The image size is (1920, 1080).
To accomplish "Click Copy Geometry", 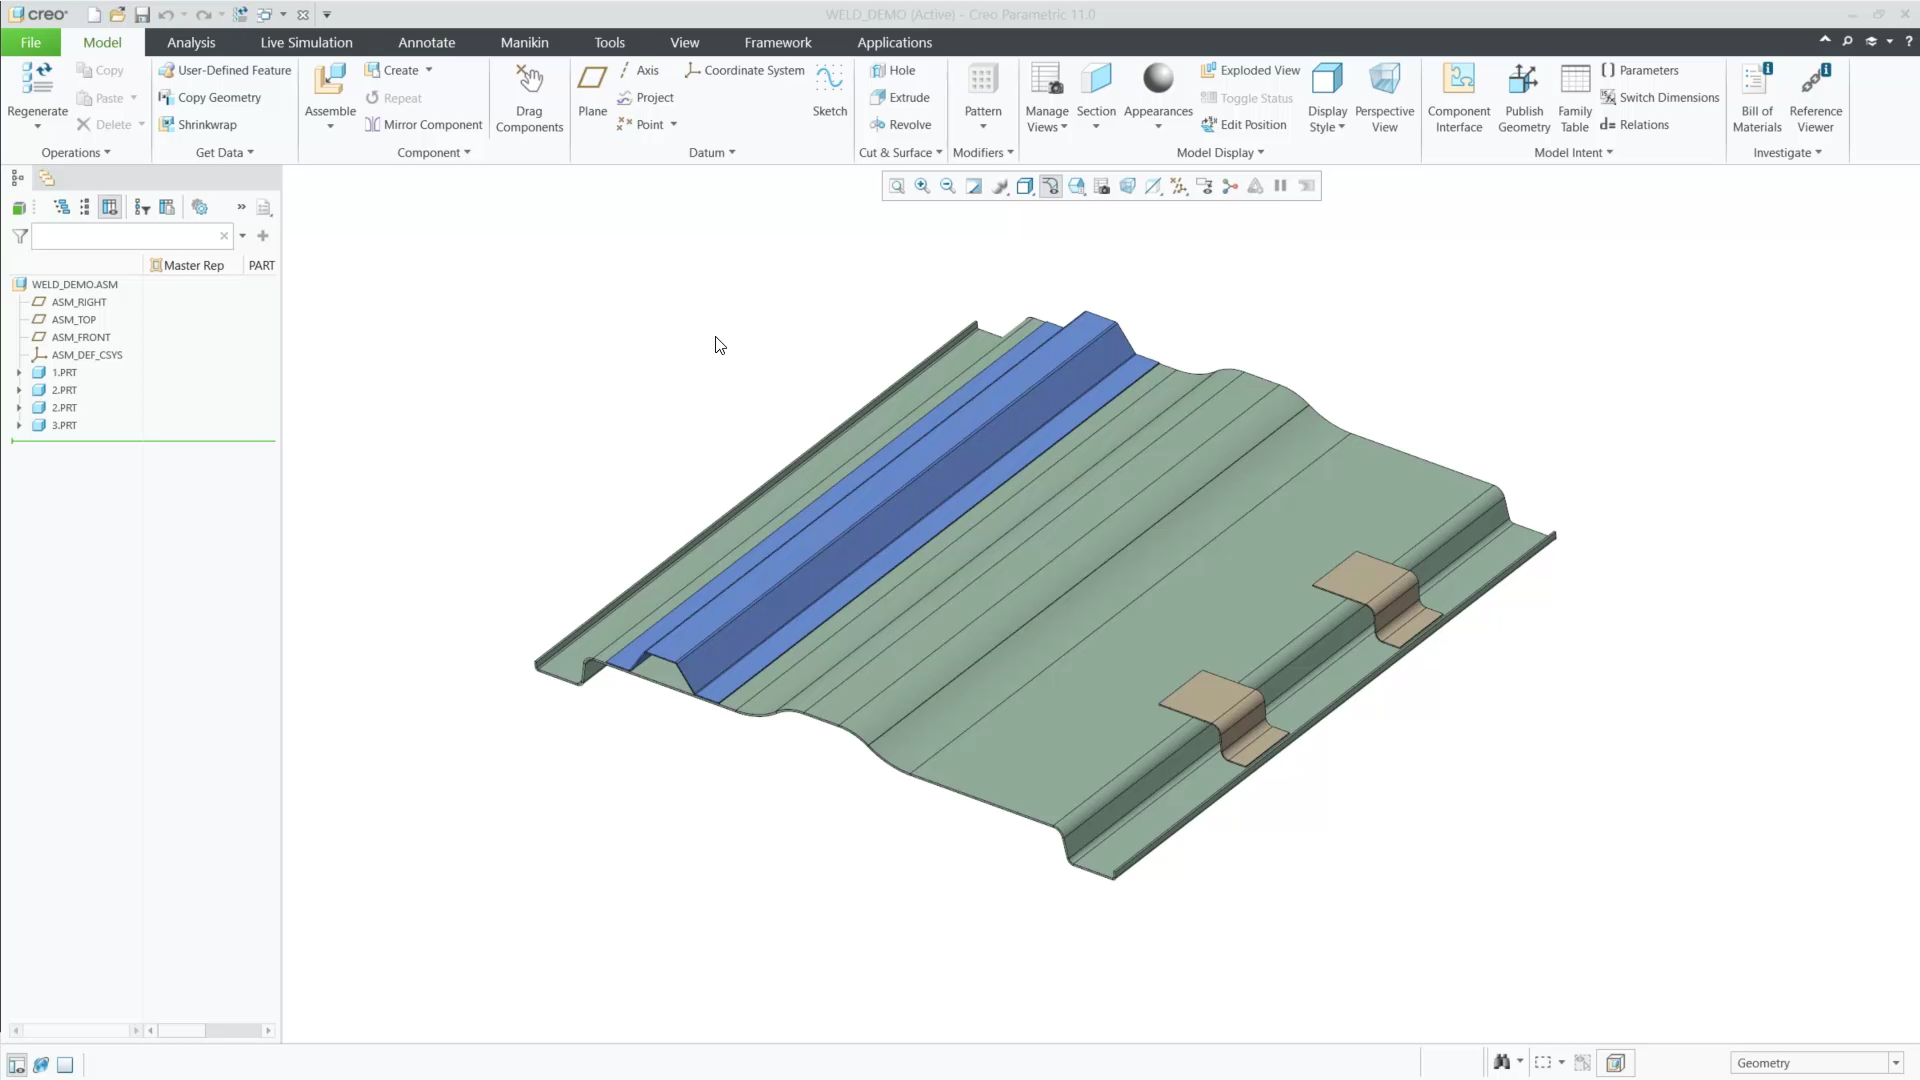I will (x=209, y=98).
